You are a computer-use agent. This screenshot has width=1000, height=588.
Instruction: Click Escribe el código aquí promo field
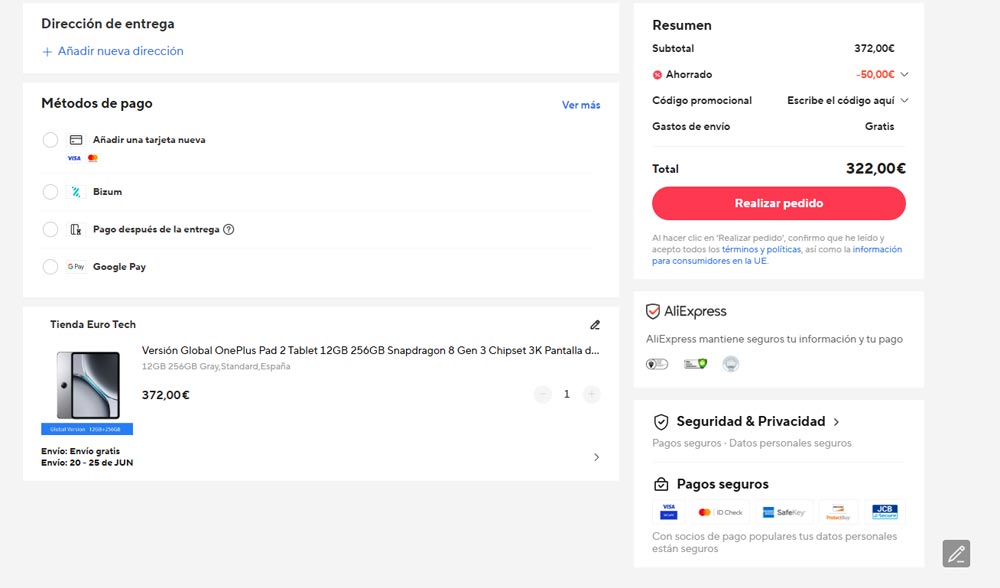point(841,101)
